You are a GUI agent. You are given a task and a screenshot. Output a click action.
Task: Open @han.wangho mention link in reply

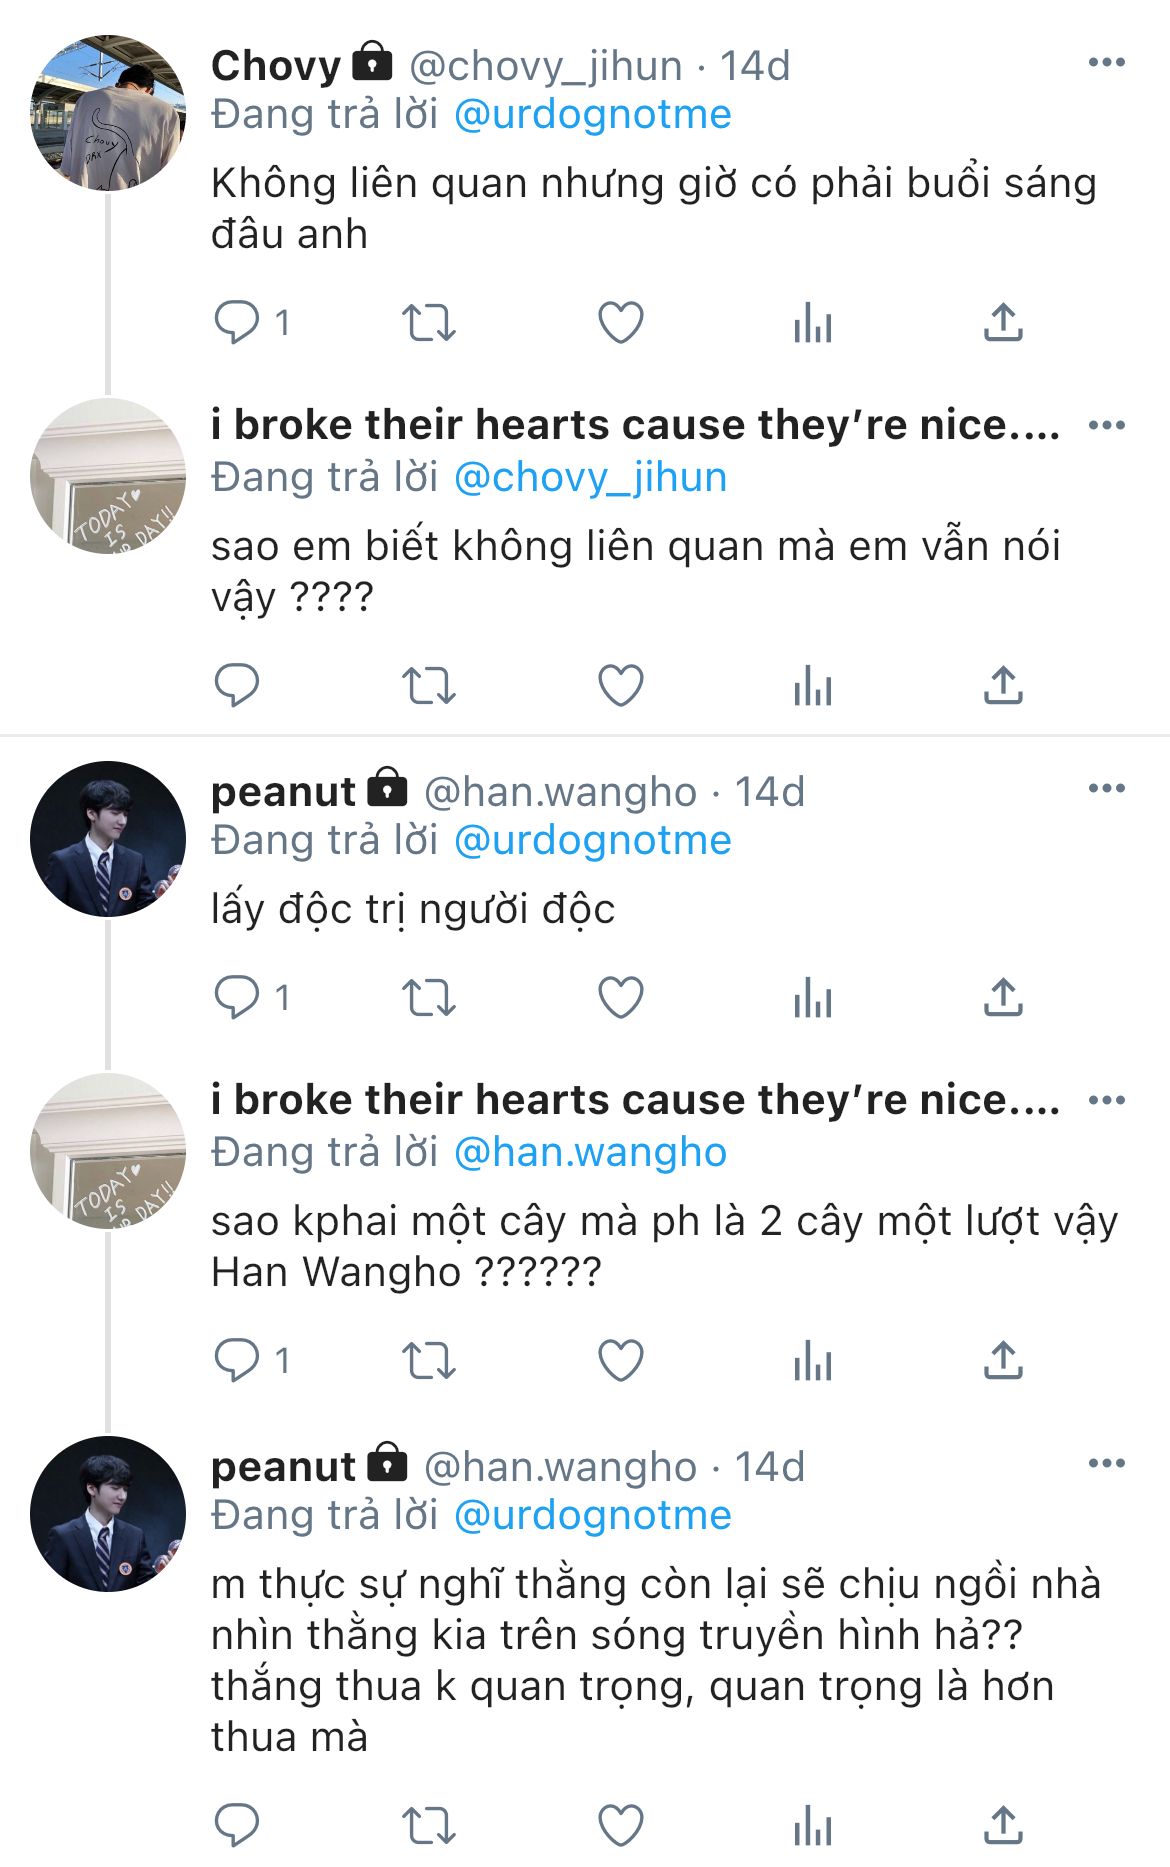click(x=590, y=1152)
